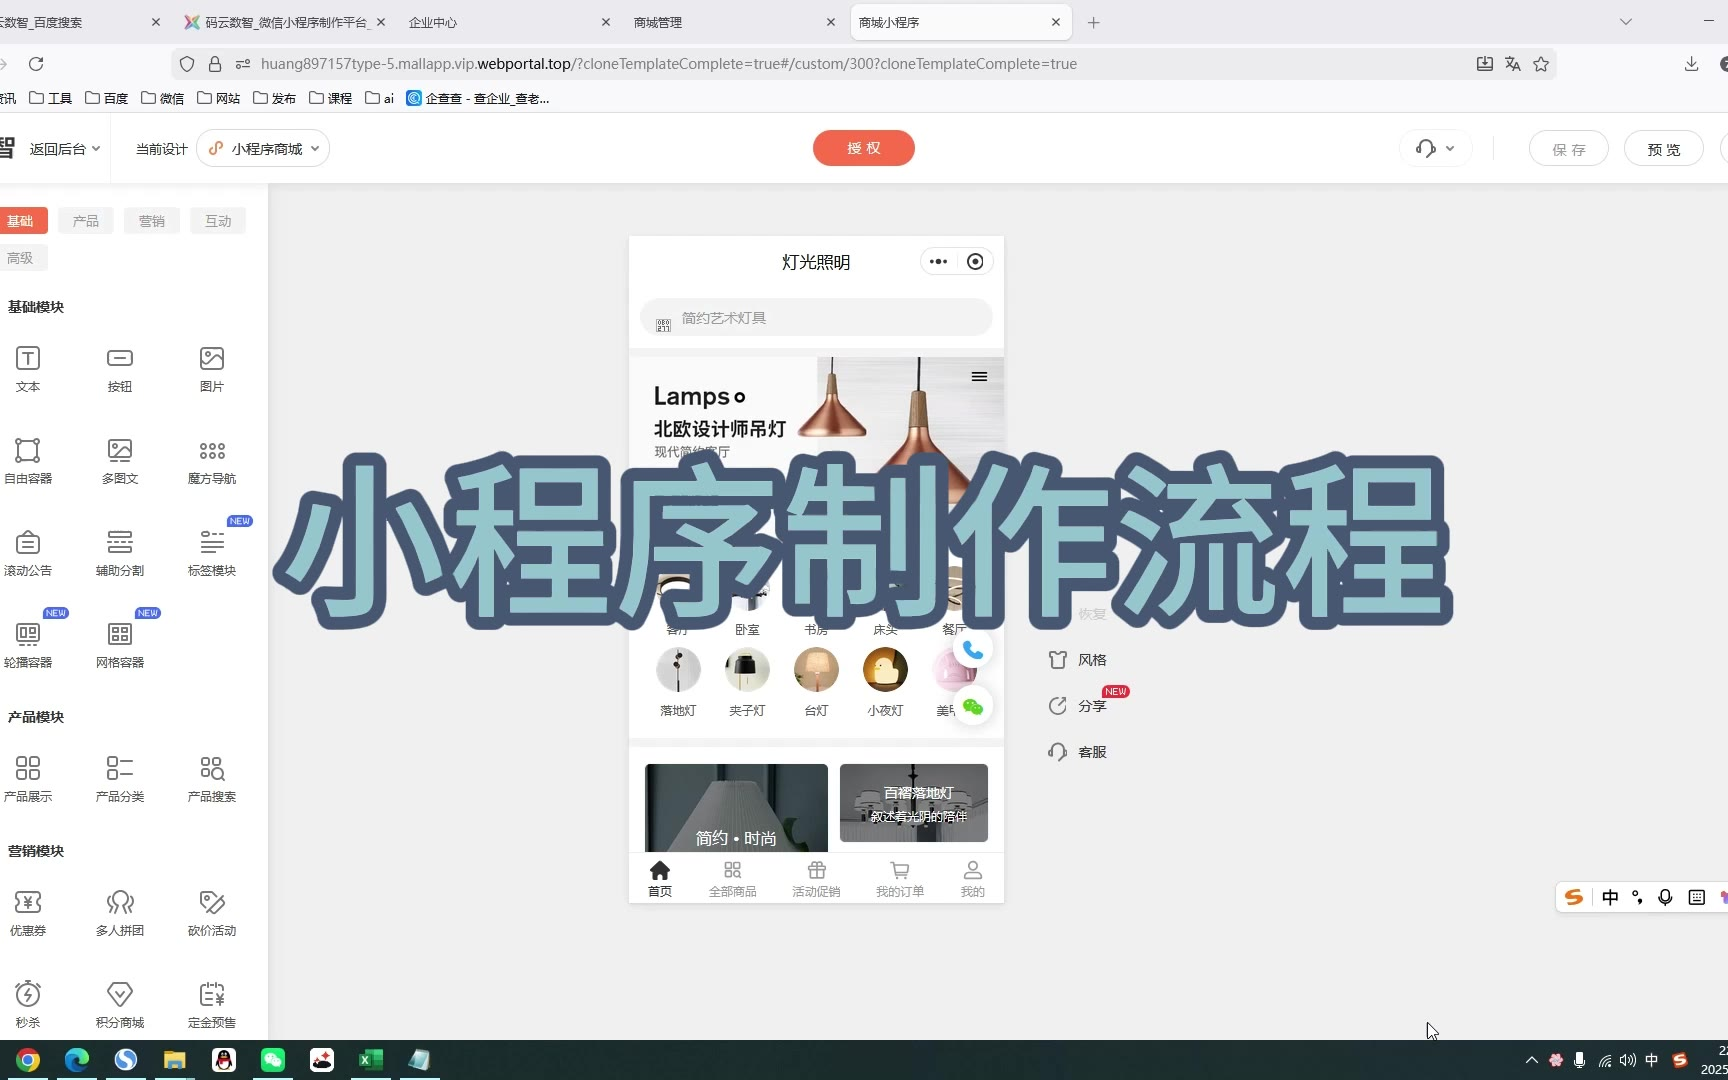This screenshot has width=1728, height=1080.
Task: Switch to the 产品 module tab
Action: tap(86, 221)
